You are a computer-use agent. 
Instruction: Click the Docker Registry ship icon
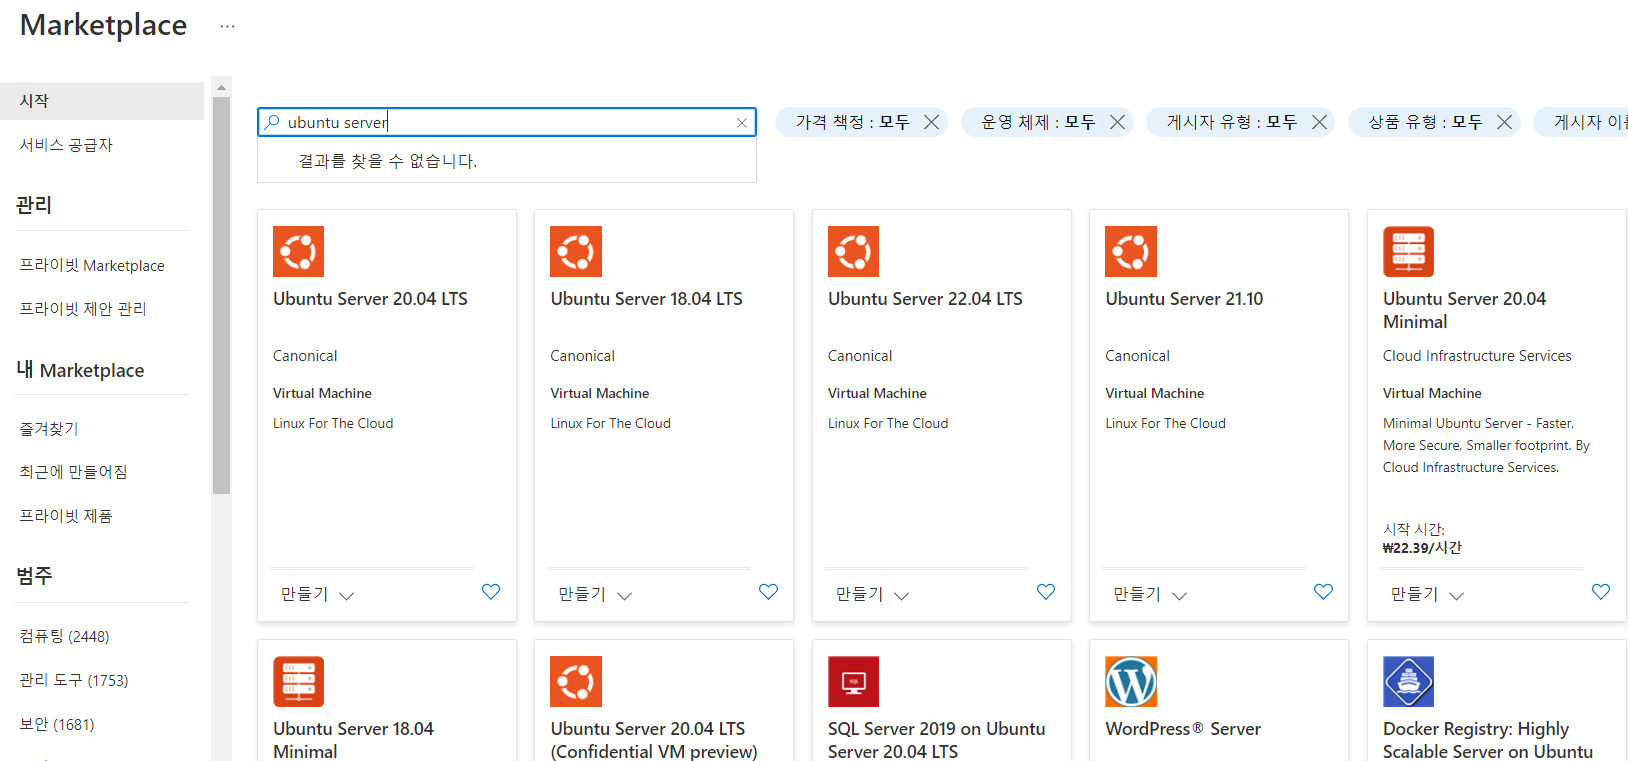[1408, 682]
